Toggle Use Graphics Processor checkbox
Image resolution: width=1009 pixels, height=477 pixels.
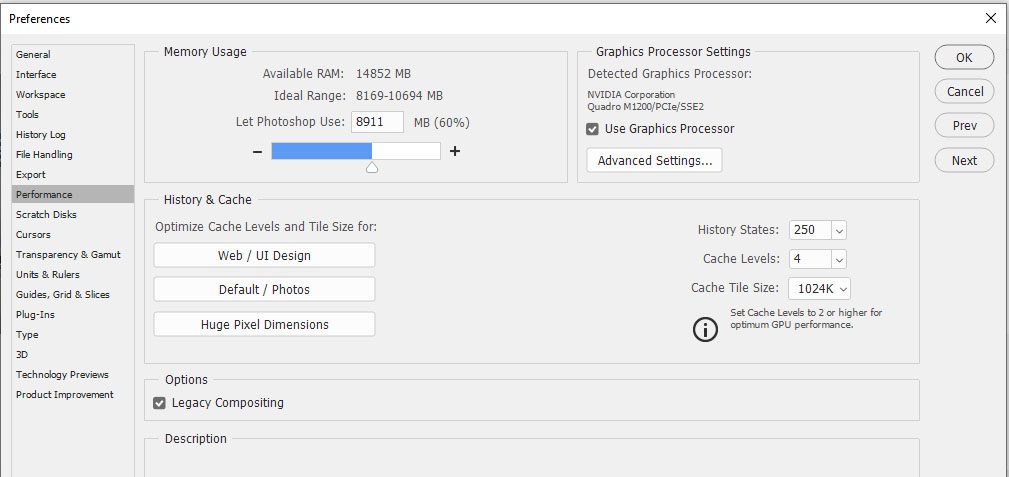(x=593, y=129)
